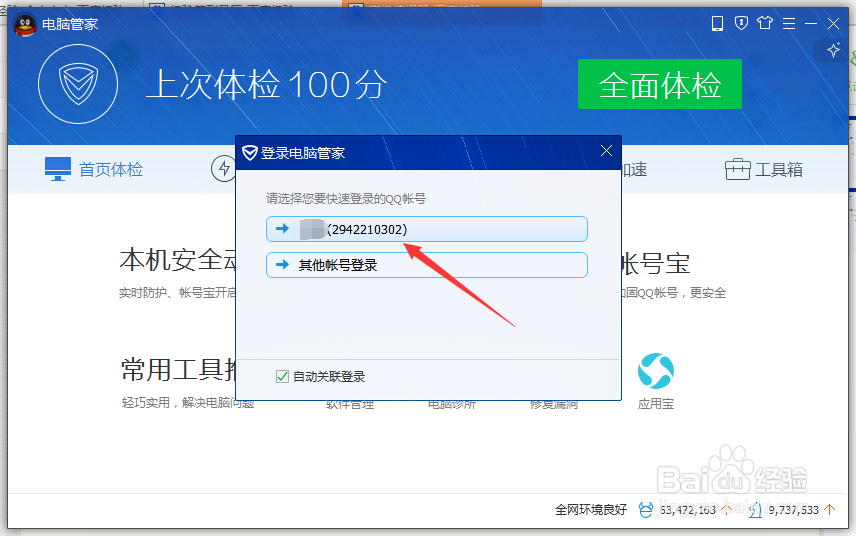Switch to the 首页体检 tab
The image size is (856, 536).
[x=93, y=169]
